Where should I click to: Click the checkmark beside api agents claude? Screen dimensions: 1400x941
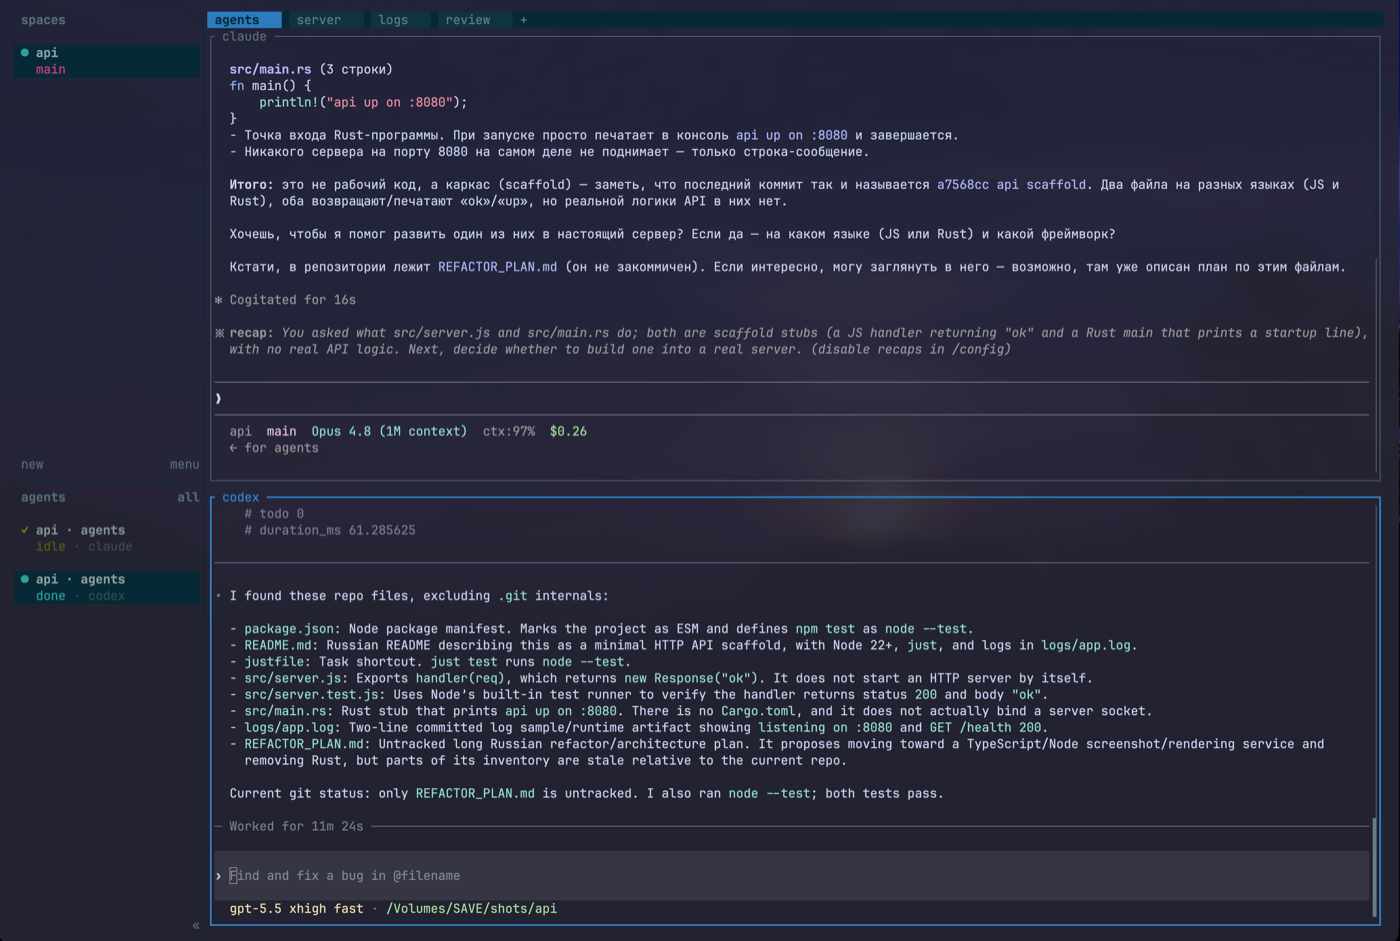[25, 530]
